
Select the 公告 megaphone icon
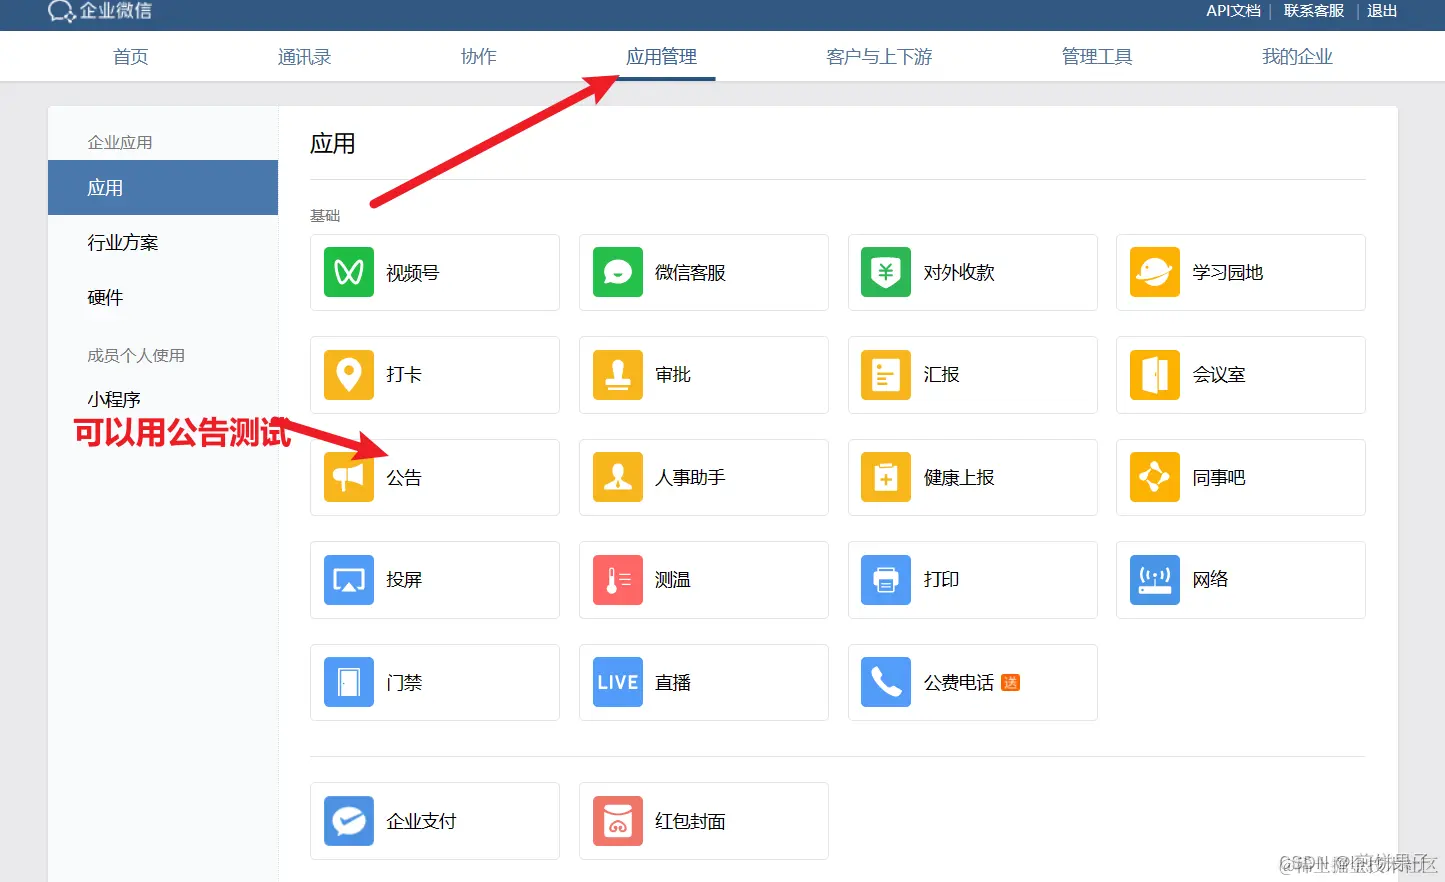coord(348,477)
